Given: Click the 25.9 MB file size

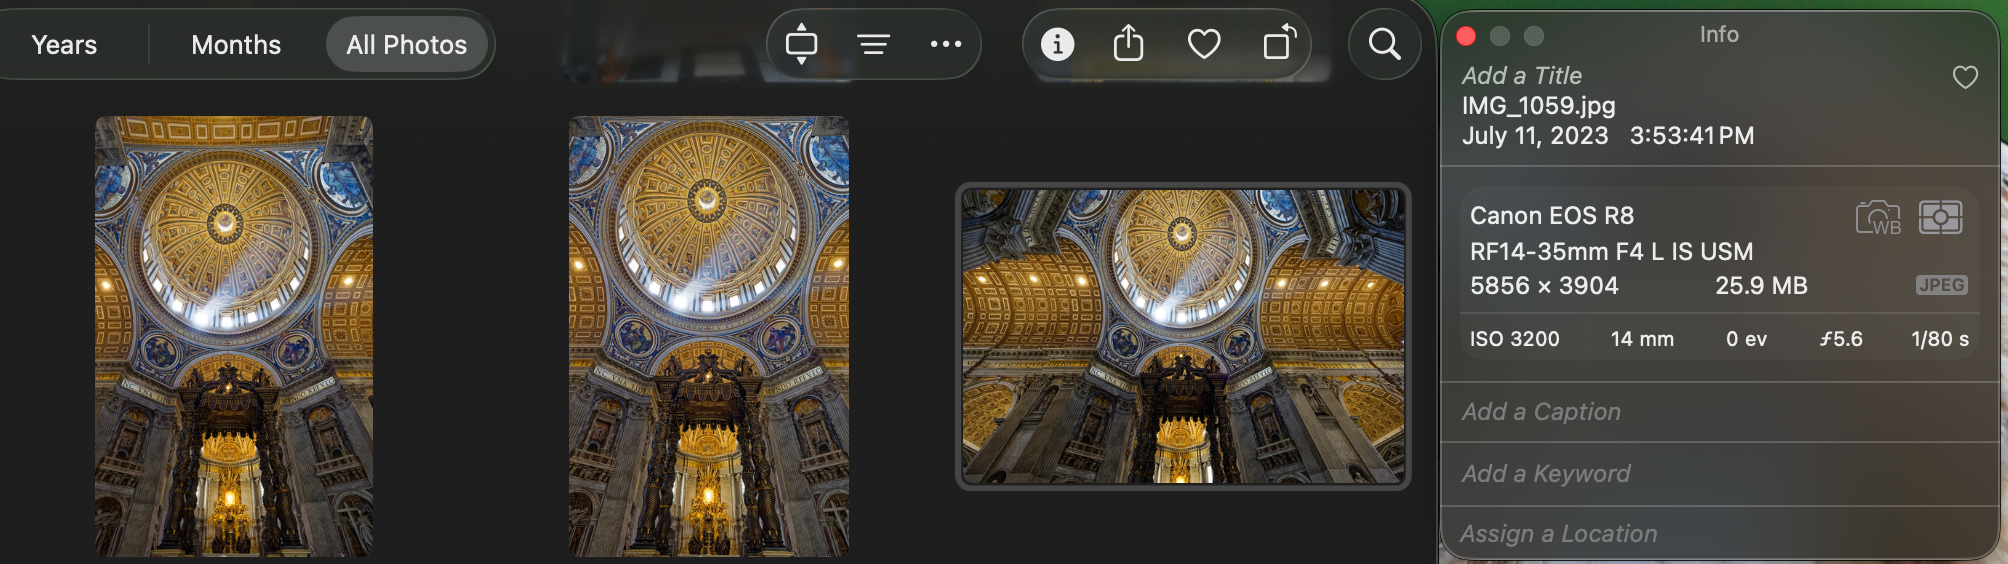Looking at the screenshot, I should [1761, 286].
